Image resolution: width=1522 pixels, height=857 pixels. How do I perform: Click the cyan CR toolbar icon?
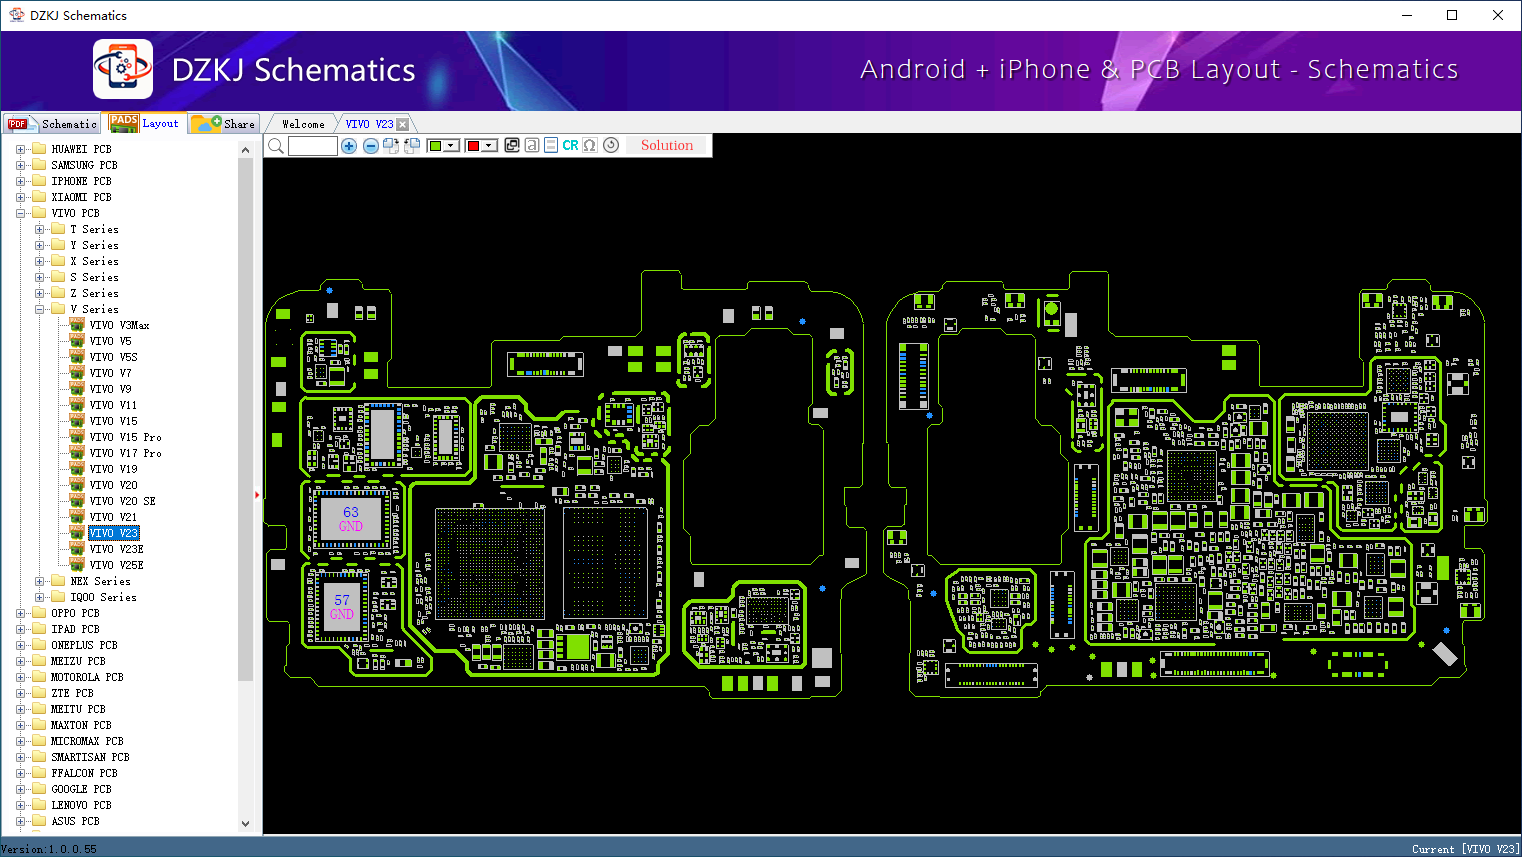[x=570, y=145]
